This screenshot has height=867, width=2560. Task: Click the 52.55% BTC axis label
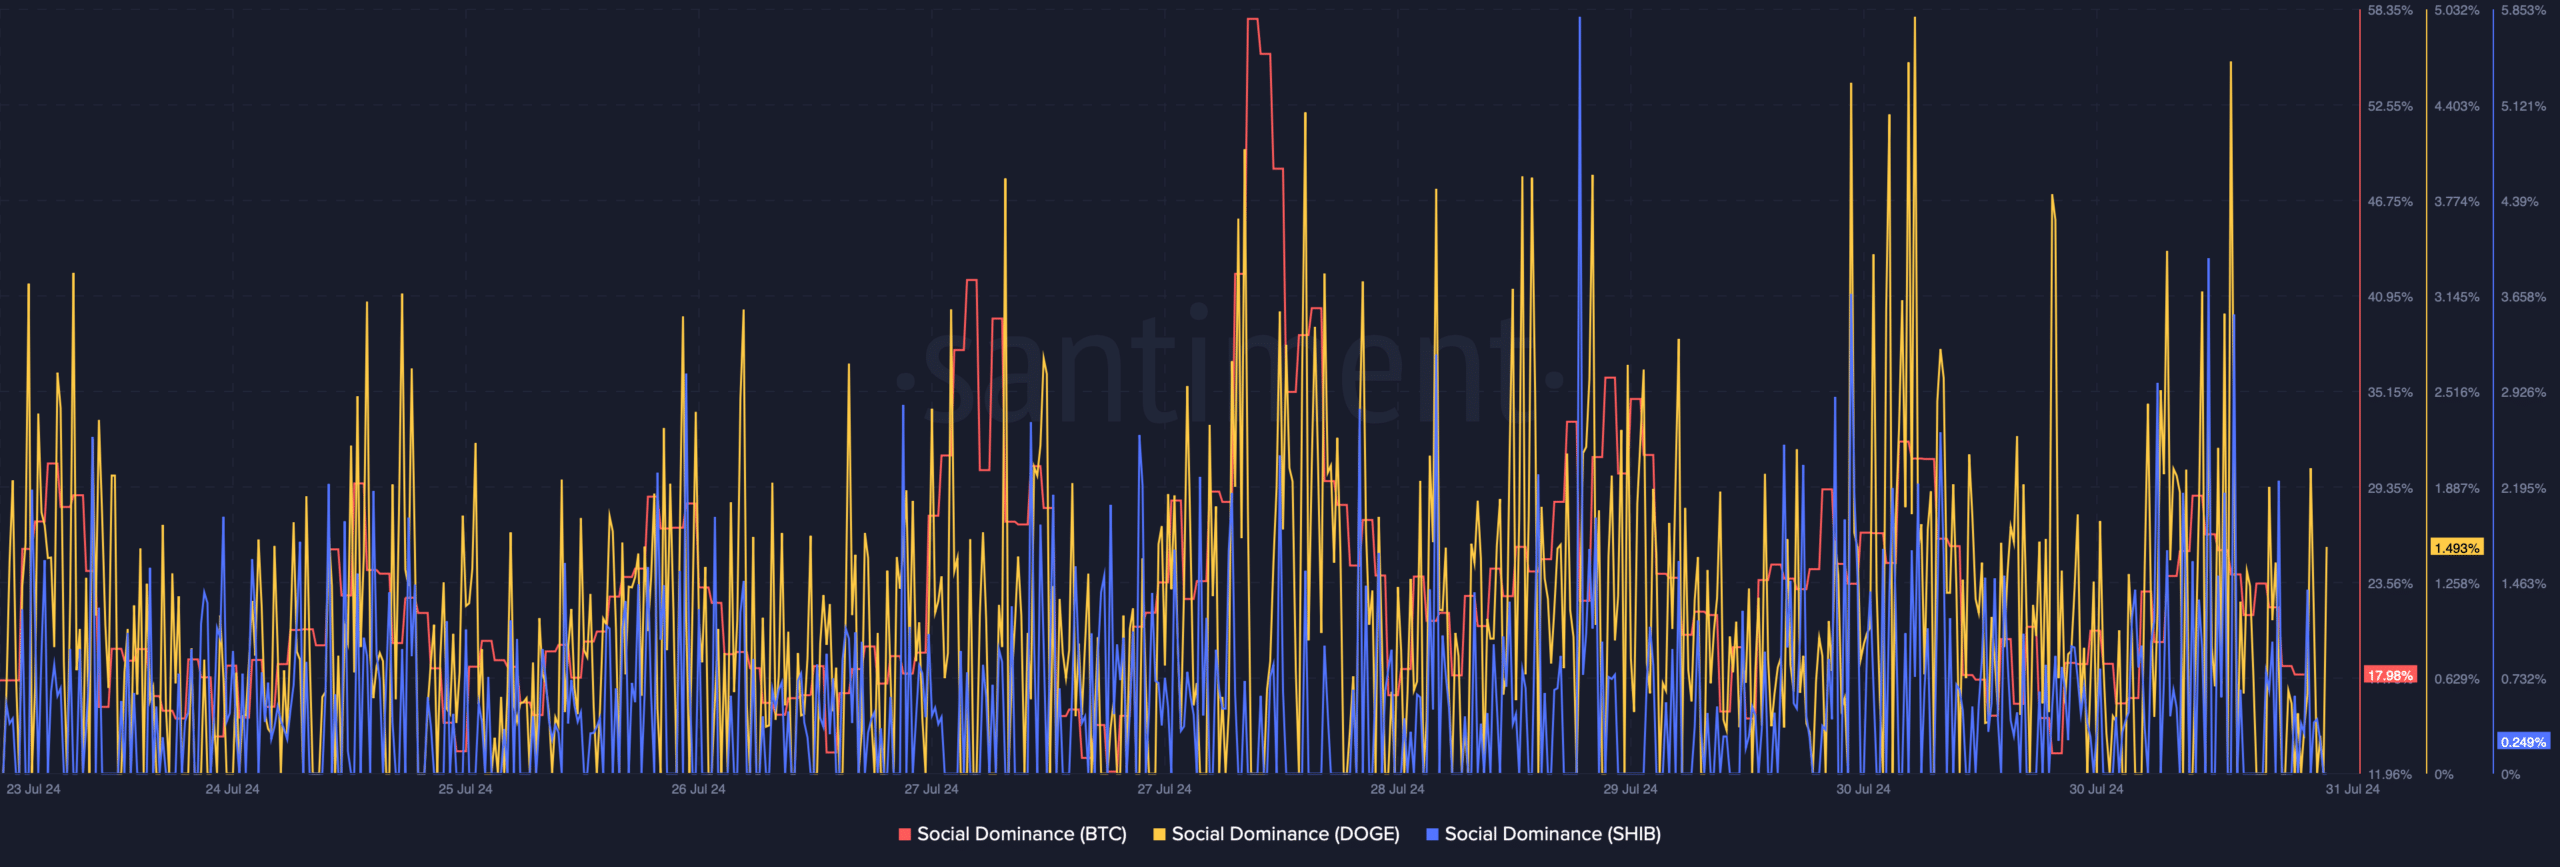click(x=2390, y=106)
